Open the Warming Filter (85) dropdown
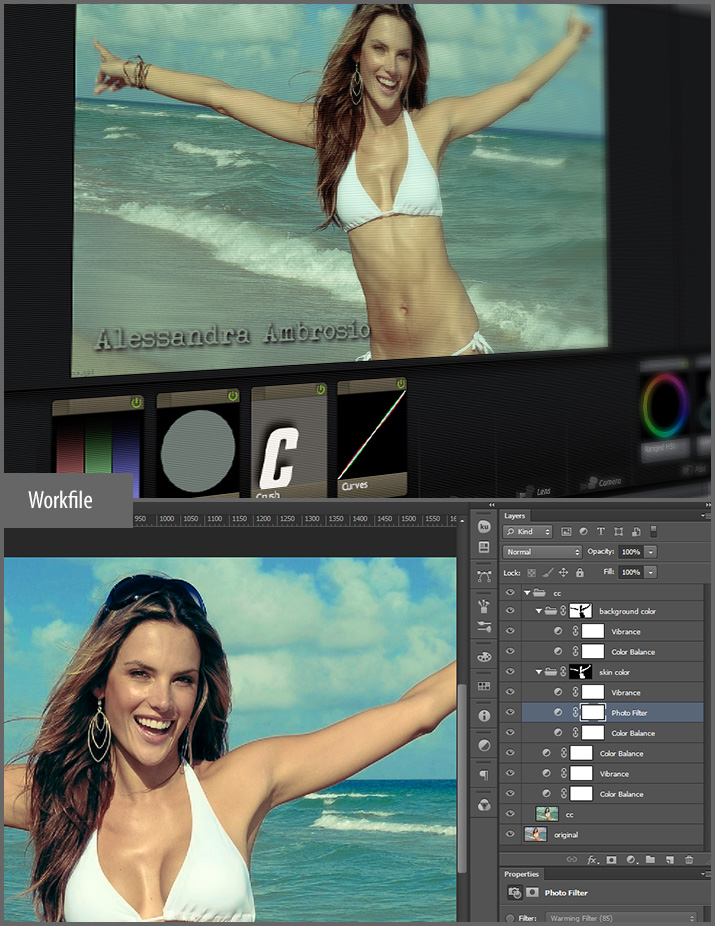The image size is (715, 926). click(x=620, y=918)
